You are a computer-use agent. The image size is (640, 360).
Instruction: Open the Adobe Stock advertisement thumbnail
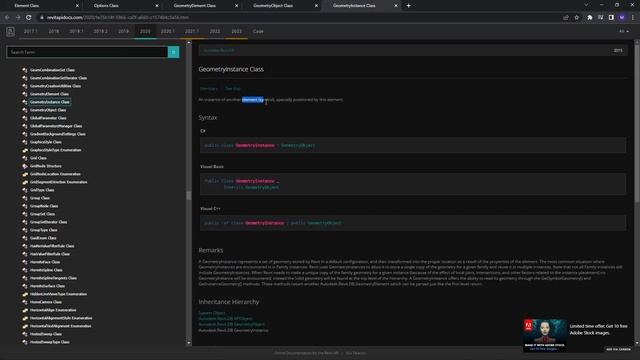coord(544,335)
